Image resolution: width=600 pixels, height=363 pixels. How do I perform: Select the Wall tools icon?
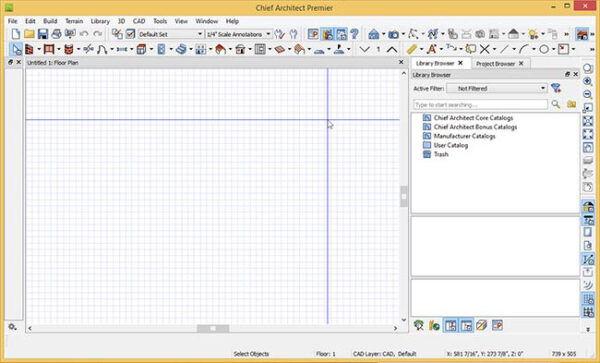click(29, 49)
